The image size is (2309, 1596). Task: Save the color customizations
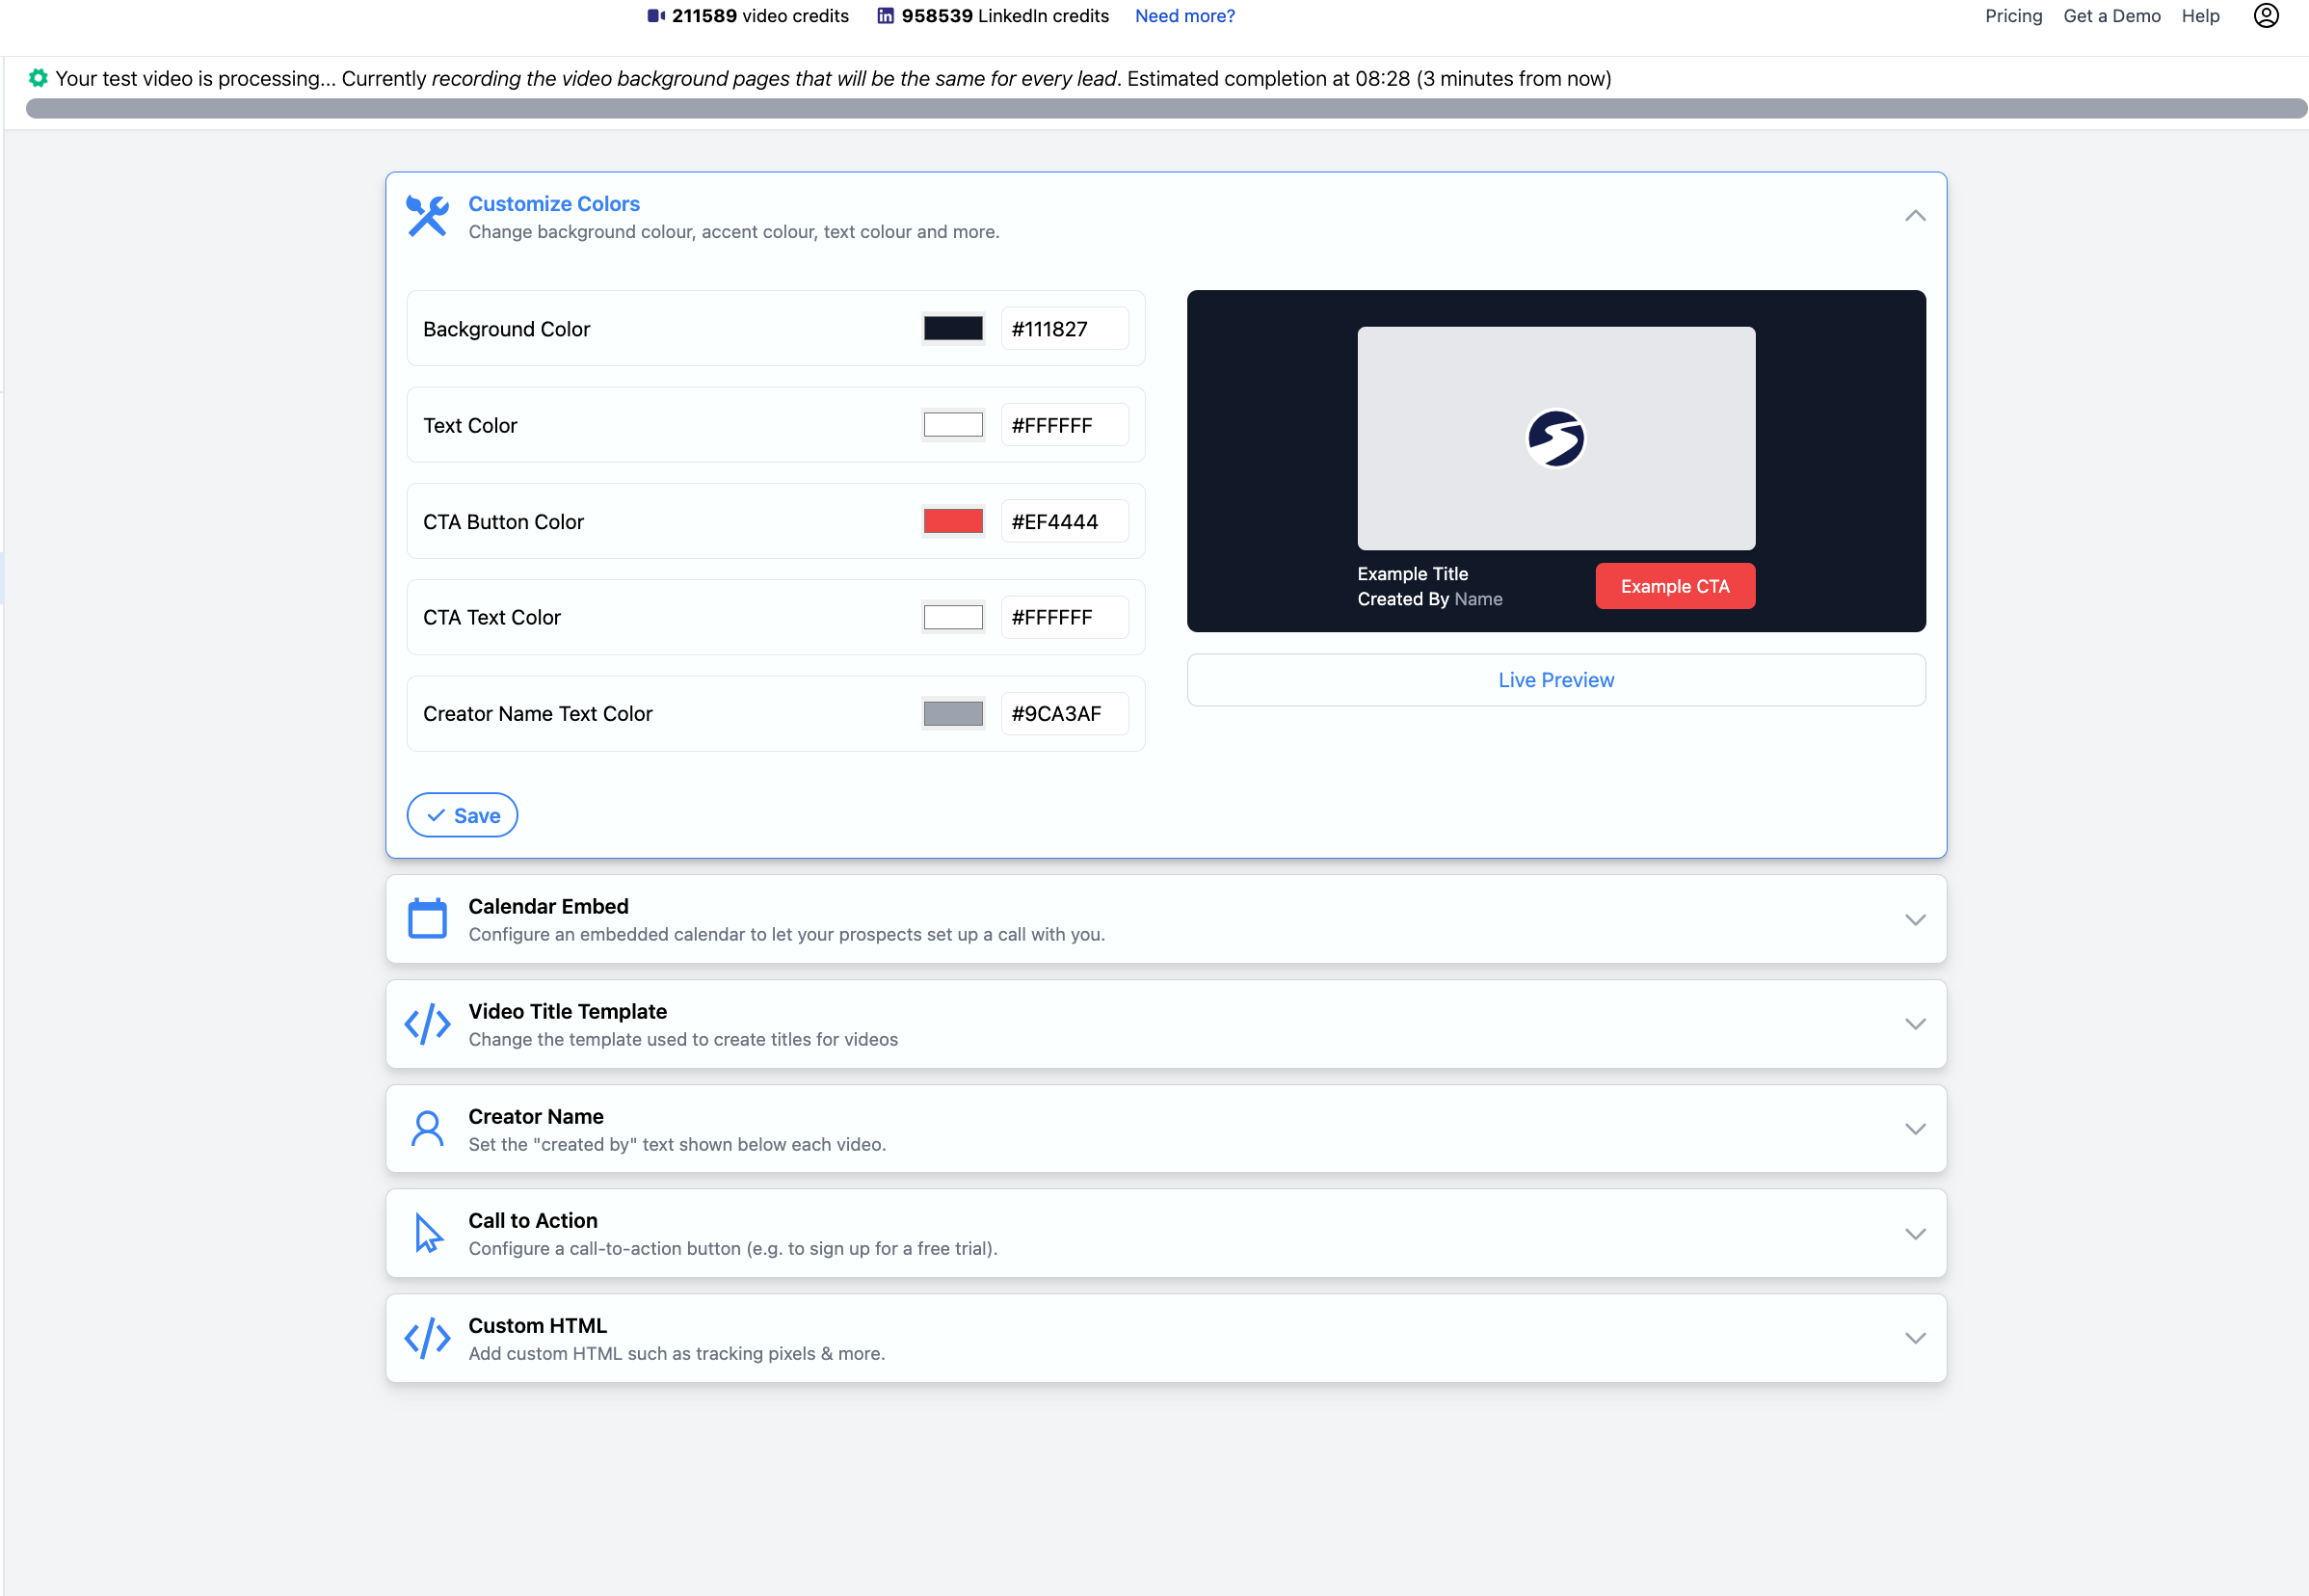(462, 815)
